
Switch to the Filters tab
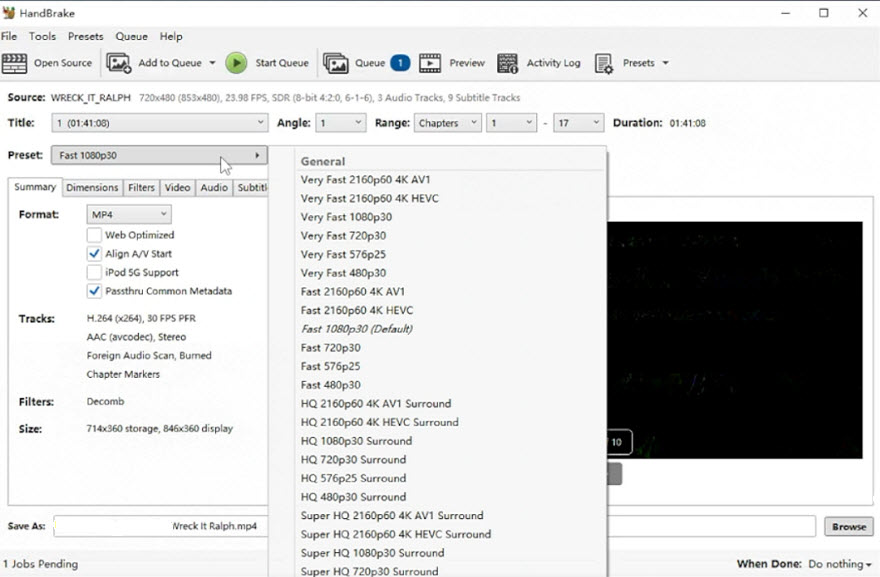point(141,187)
